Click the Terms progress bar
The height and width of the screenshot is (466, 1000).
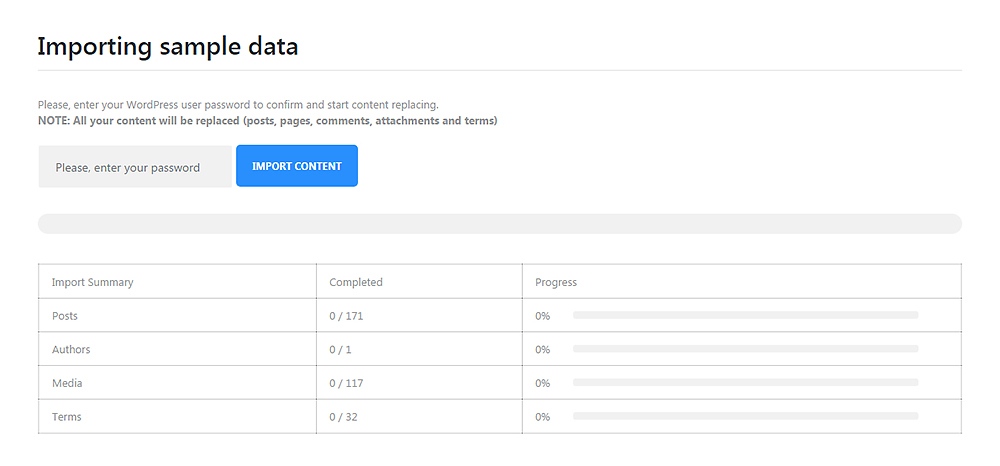pyautogui.click(x=745, y=416)
